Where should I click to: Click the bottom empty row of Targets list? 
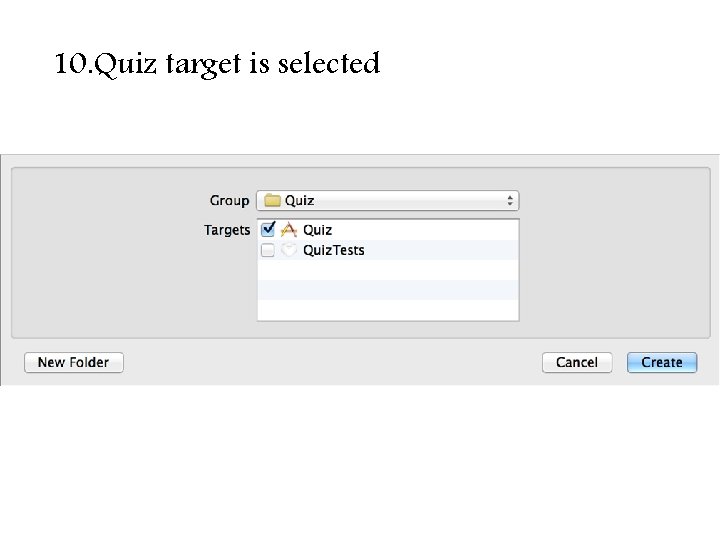388,311
